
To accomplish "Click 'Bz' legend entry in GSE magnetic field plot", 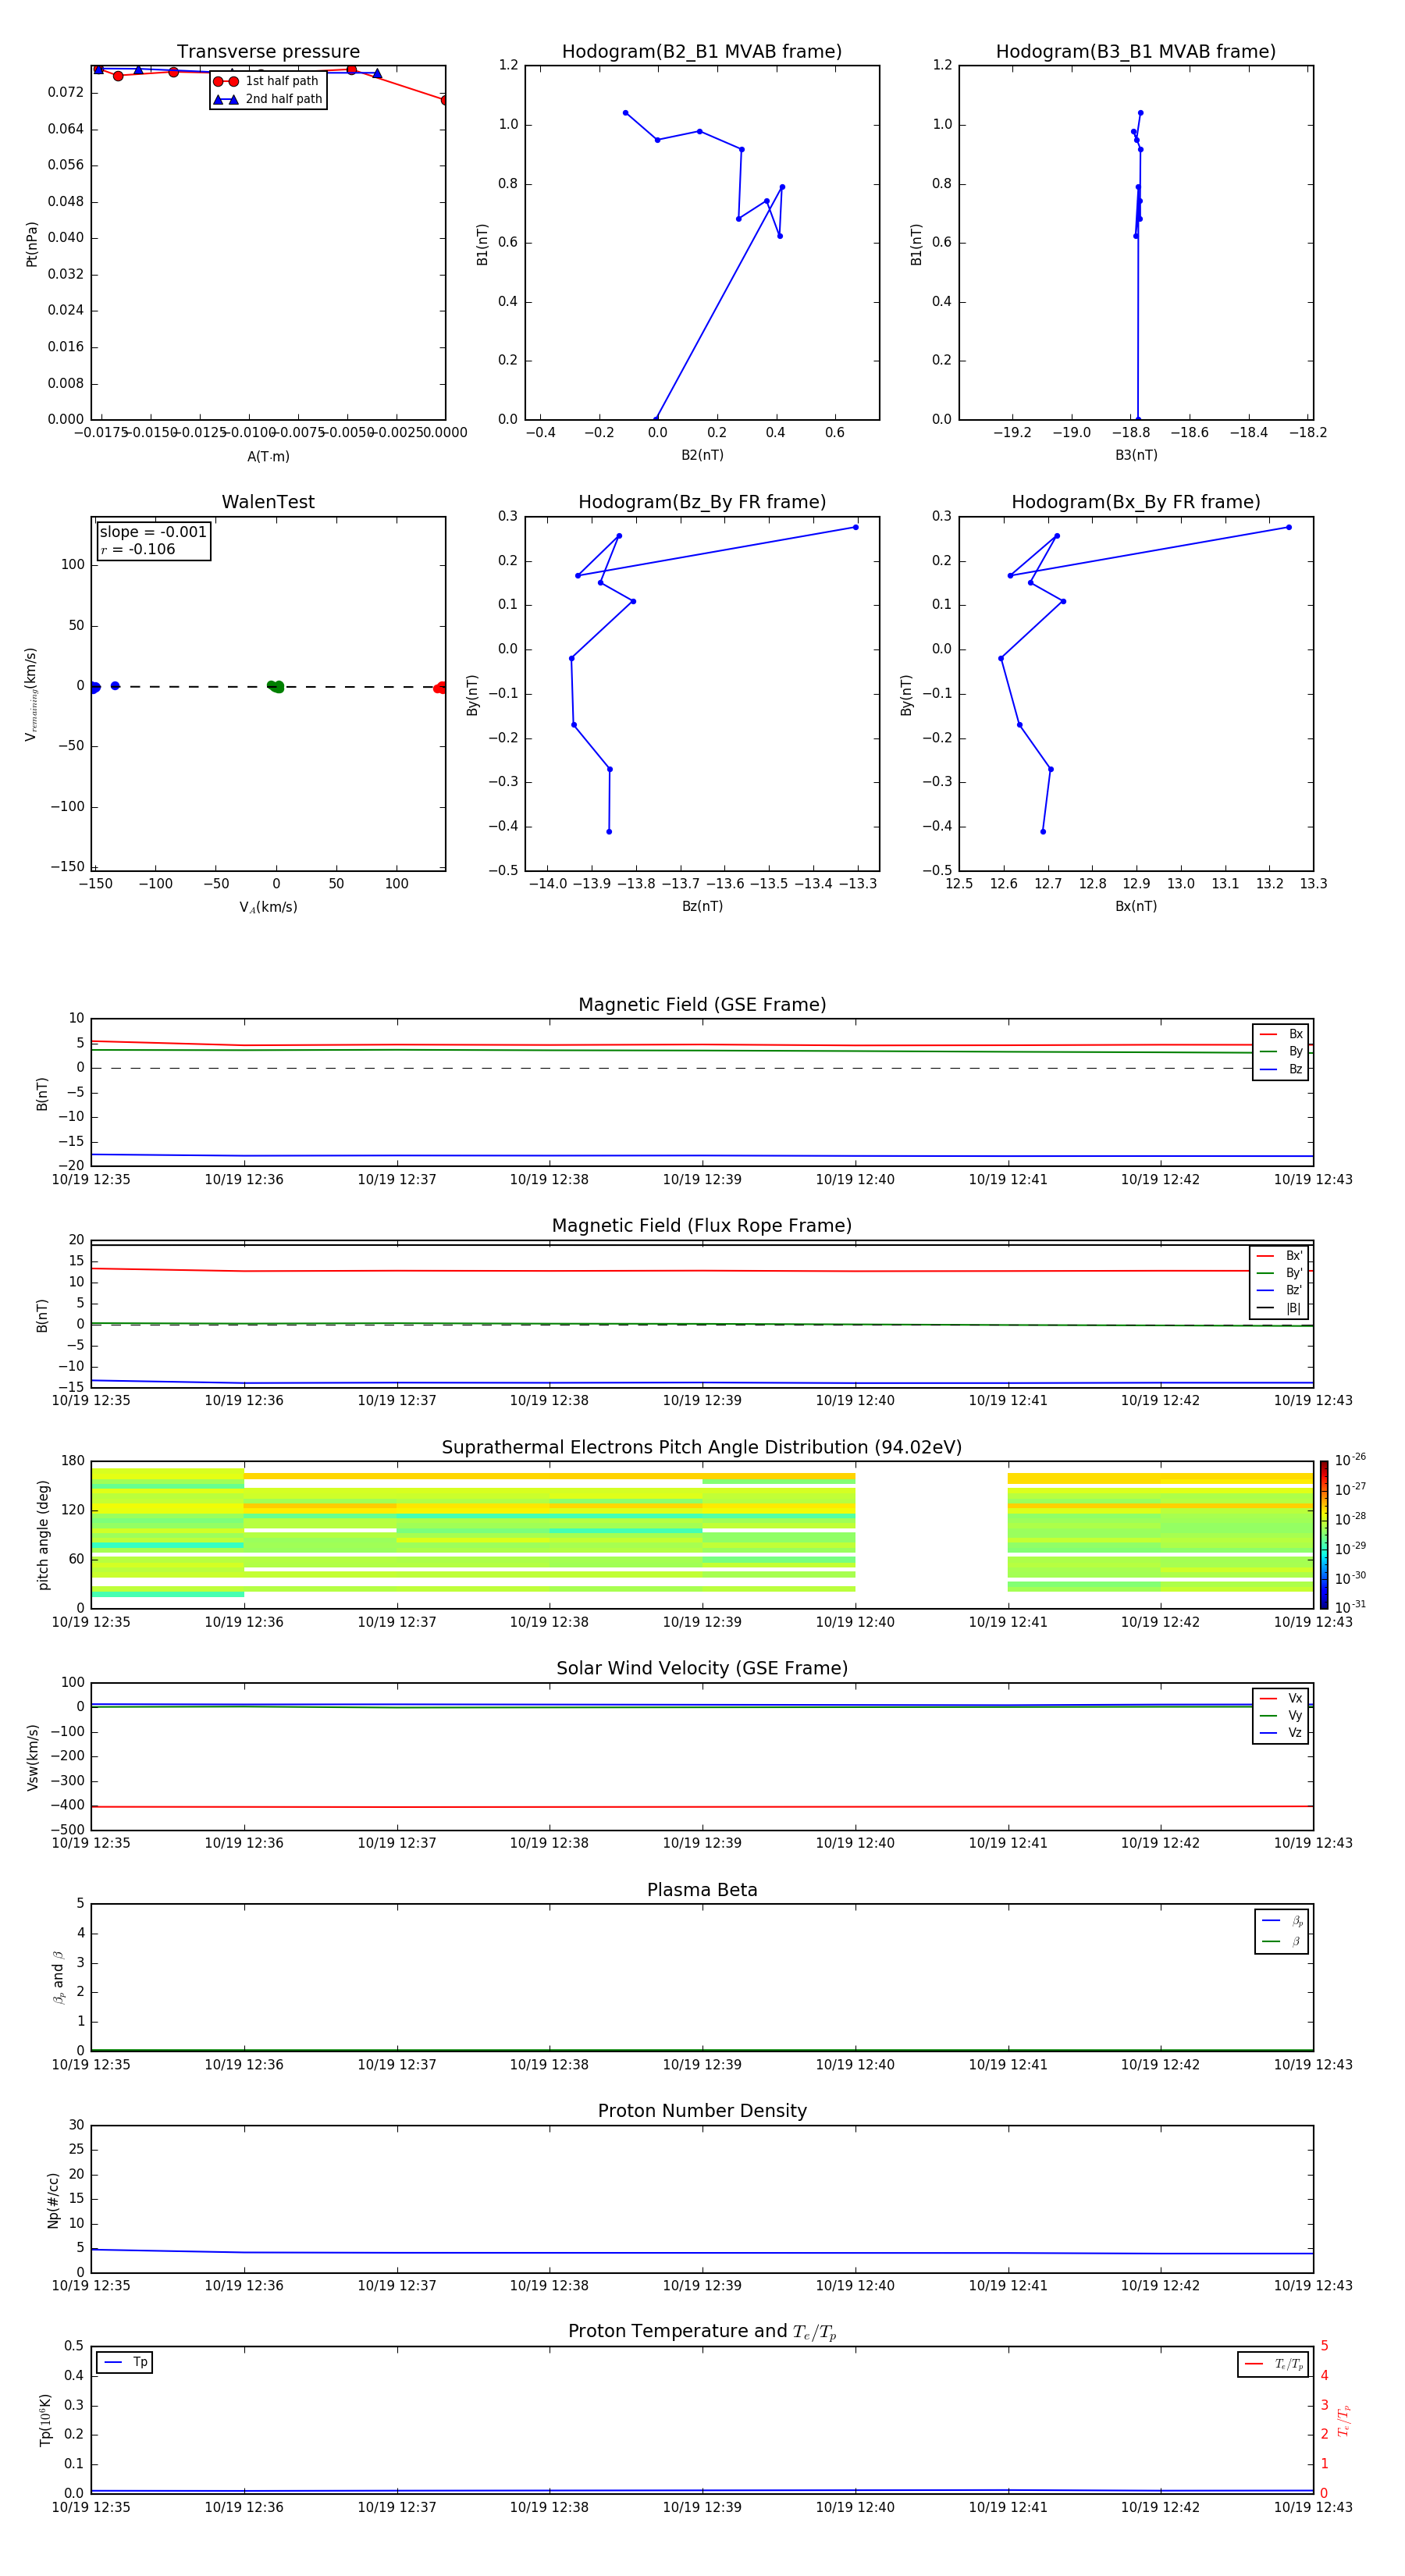I will (1281, 1069).
